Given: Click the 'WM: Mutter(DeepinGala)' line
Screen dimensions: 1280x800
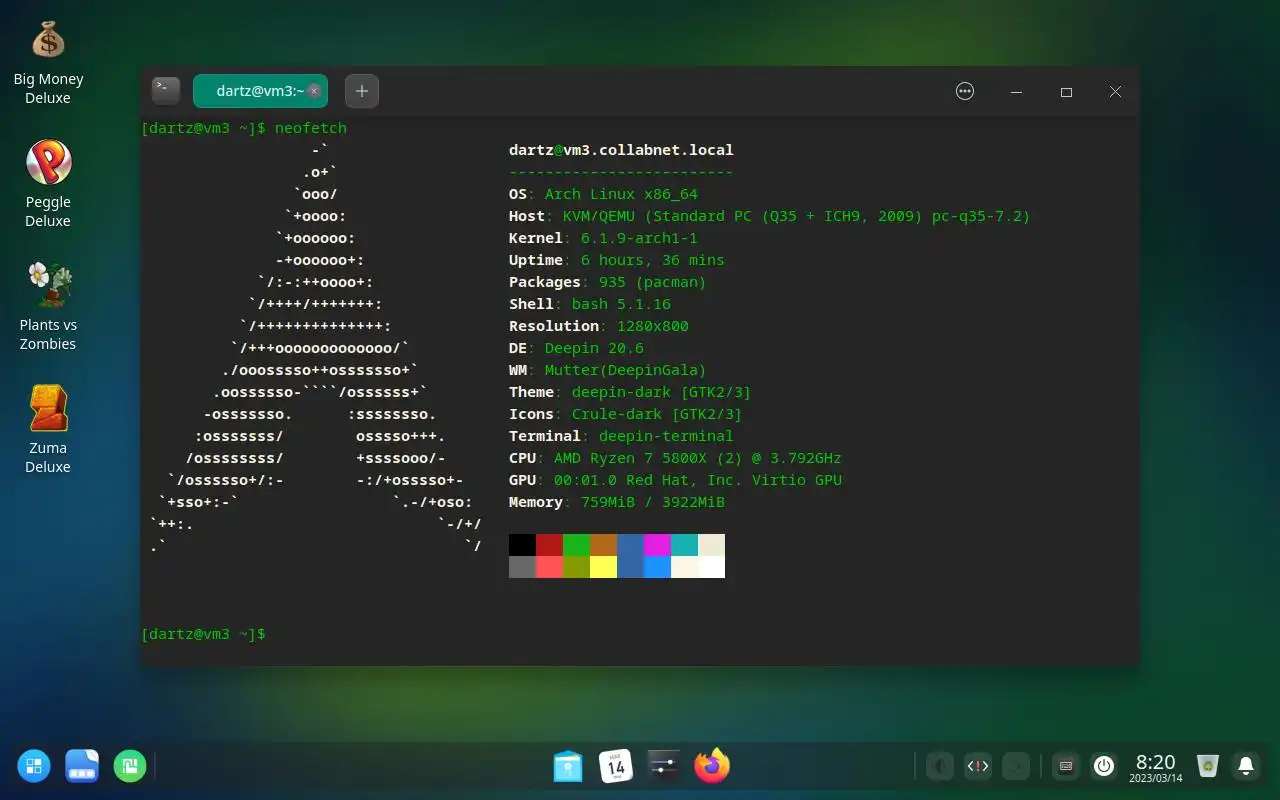Looking at the screenshot, I should pos(607,370).
